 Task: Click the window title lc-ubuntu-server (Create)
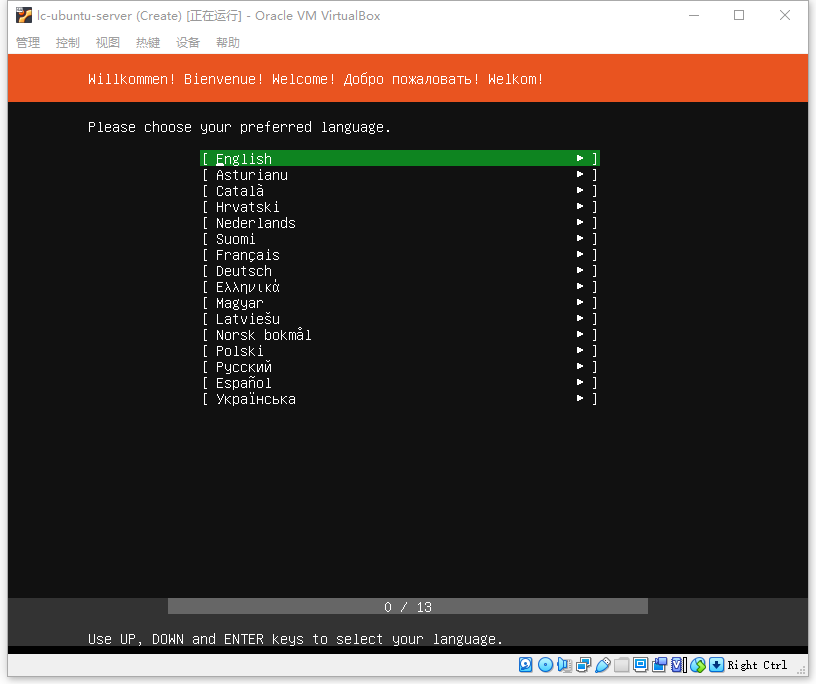point(109,16)
